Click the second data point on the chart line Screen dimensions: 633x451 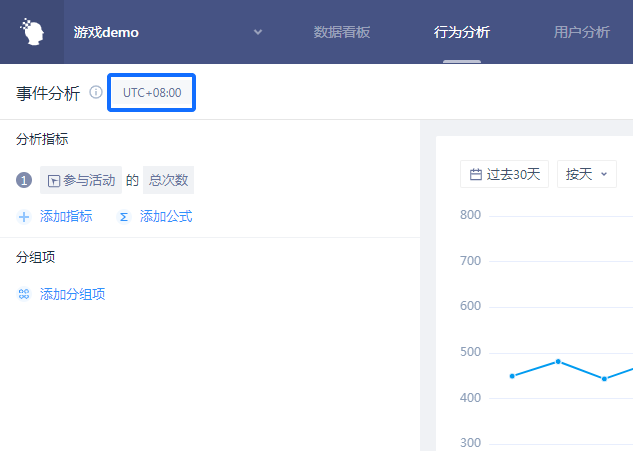tap(558, 361)
